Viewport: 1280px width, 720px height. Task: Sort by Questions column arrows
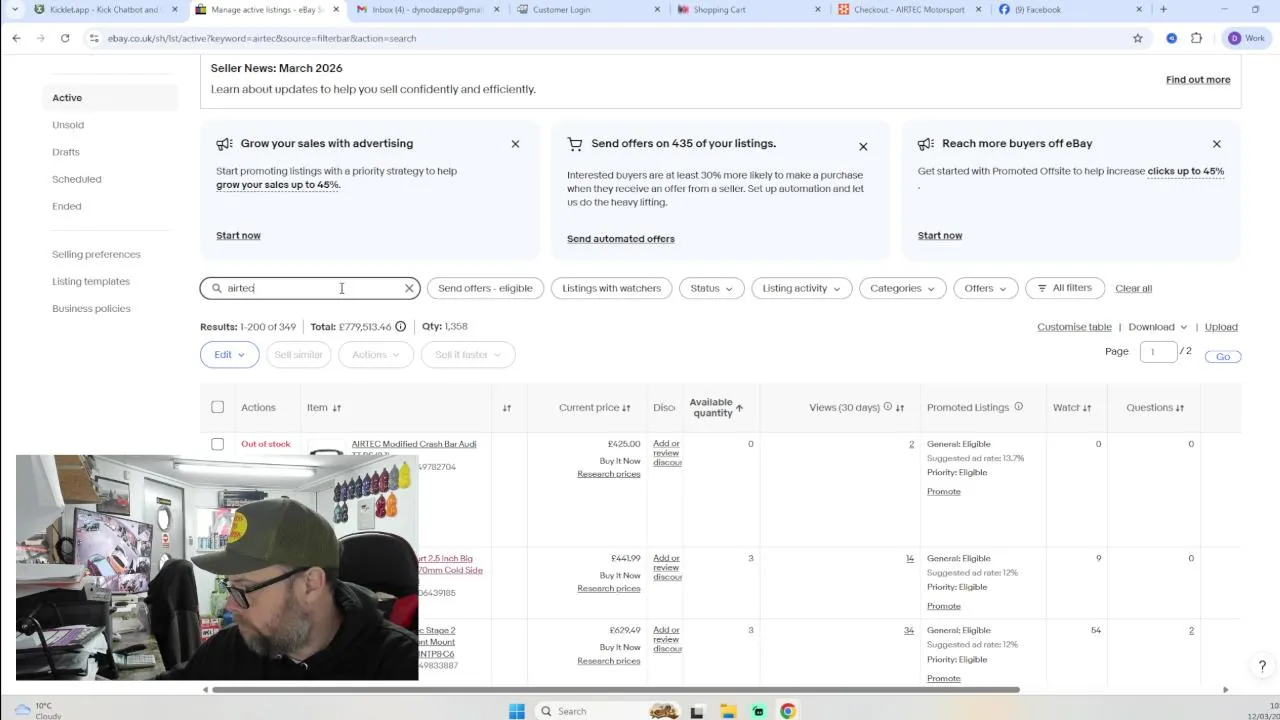click(x=1180, y=408)
